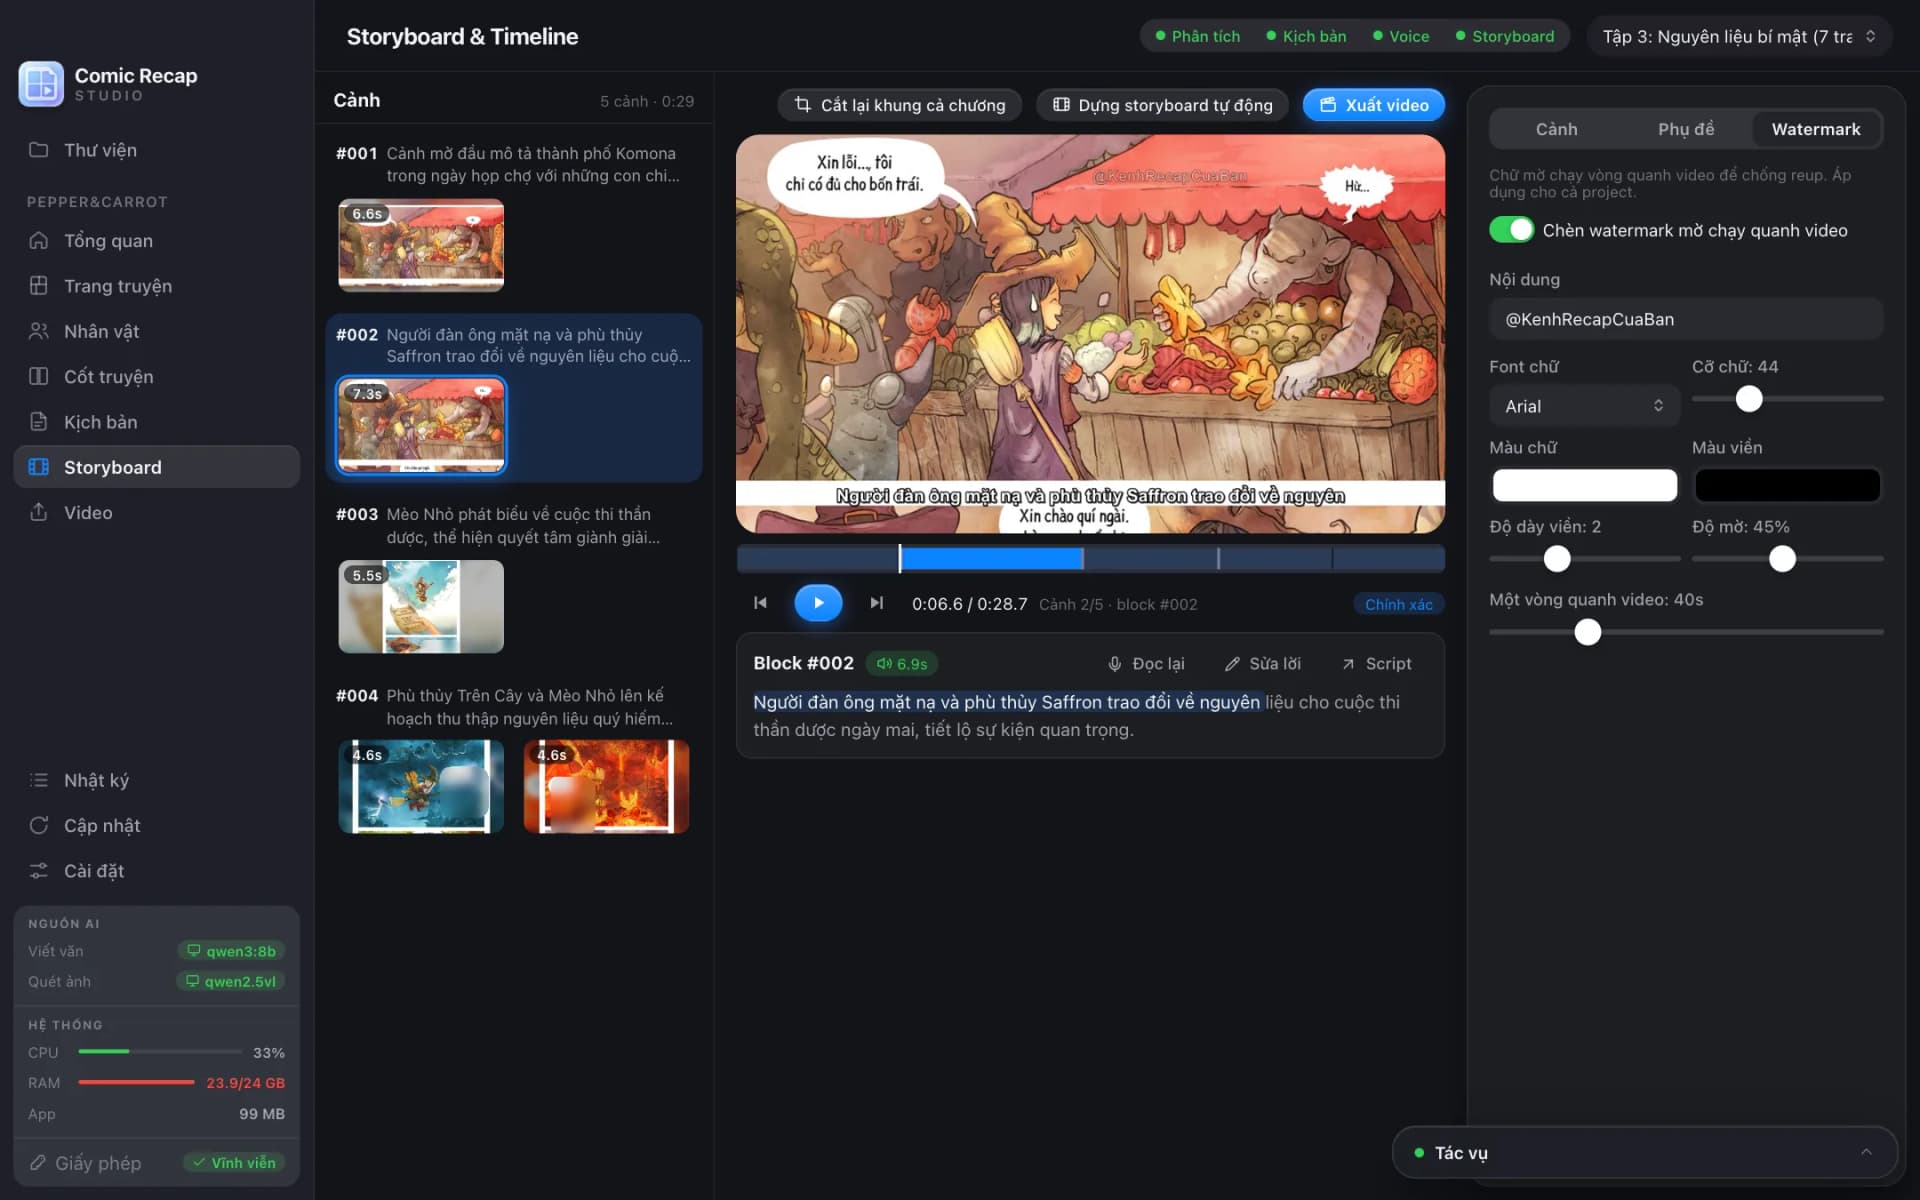This screenshot has width=1920, height=1200.
Task: Open the Kịch bản sidebar item
Action: pyautogui.click(x=157, y=422)
